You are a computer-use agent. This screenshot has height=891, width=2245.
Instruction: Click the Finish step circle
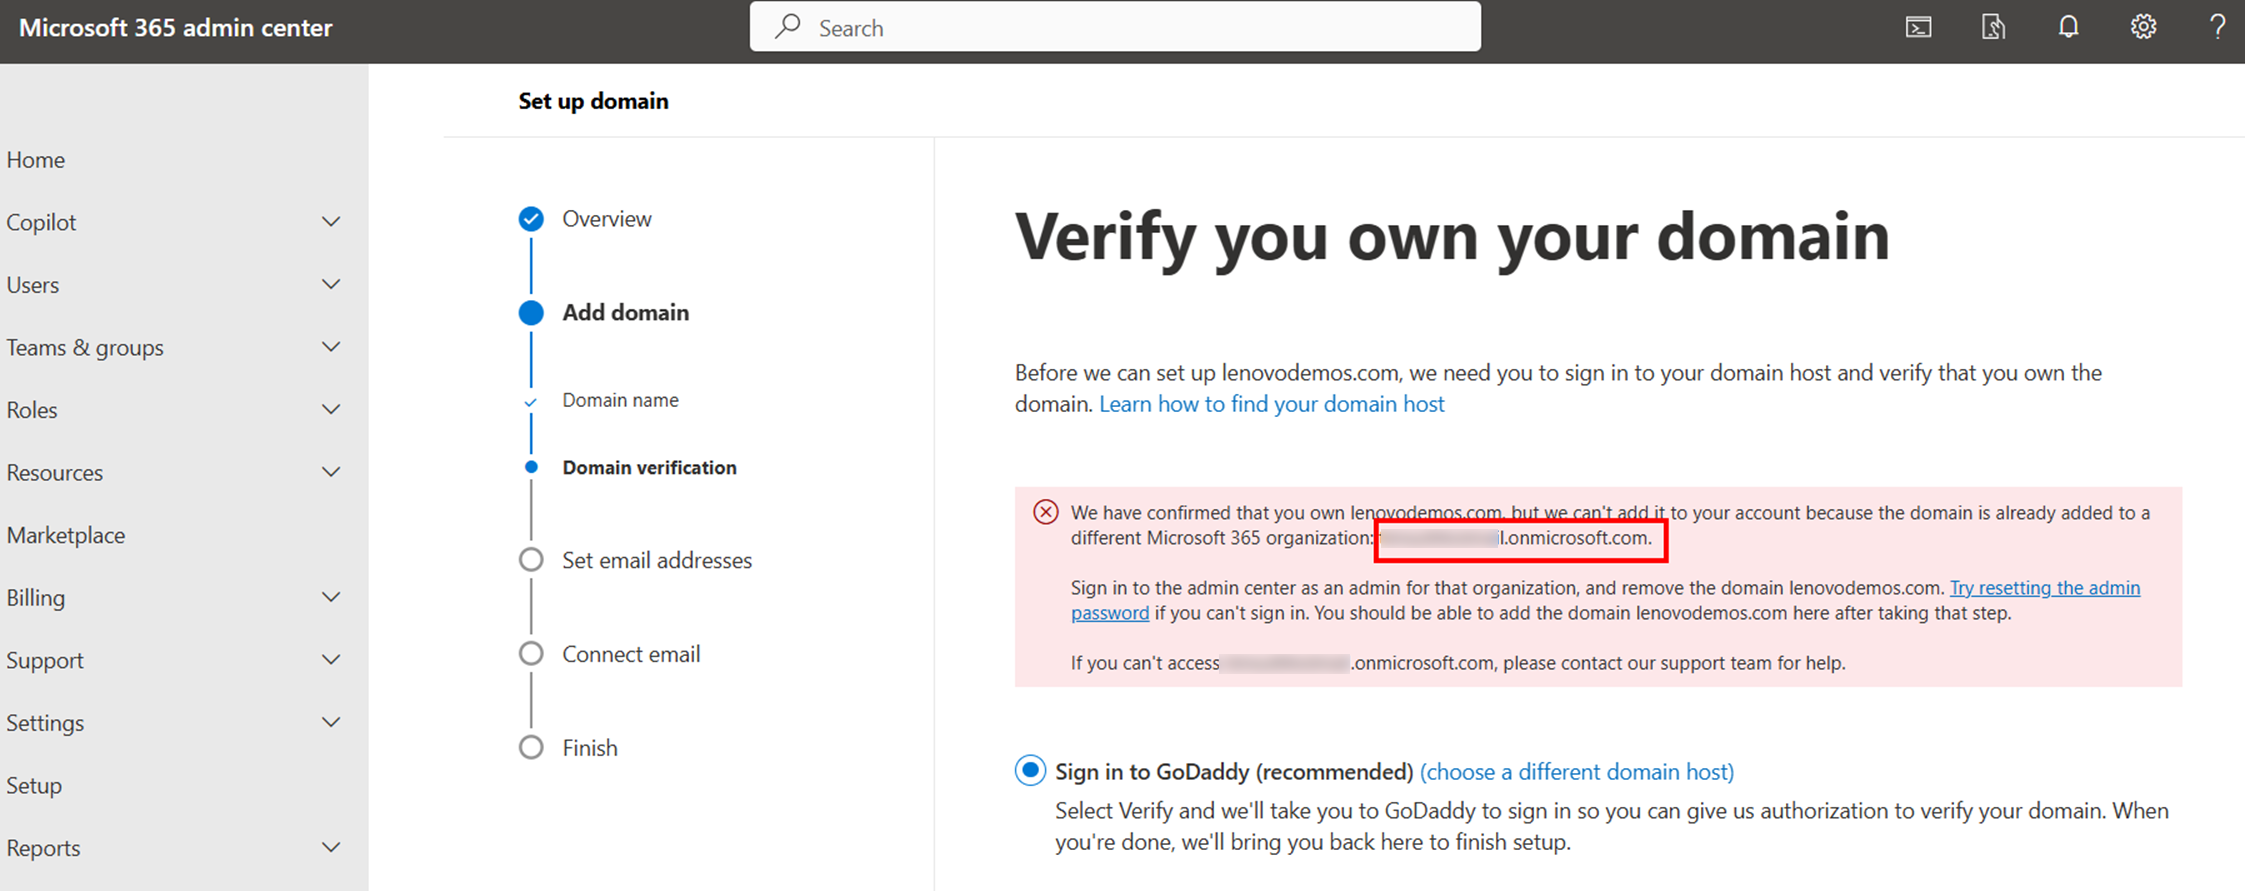[531, 748]
